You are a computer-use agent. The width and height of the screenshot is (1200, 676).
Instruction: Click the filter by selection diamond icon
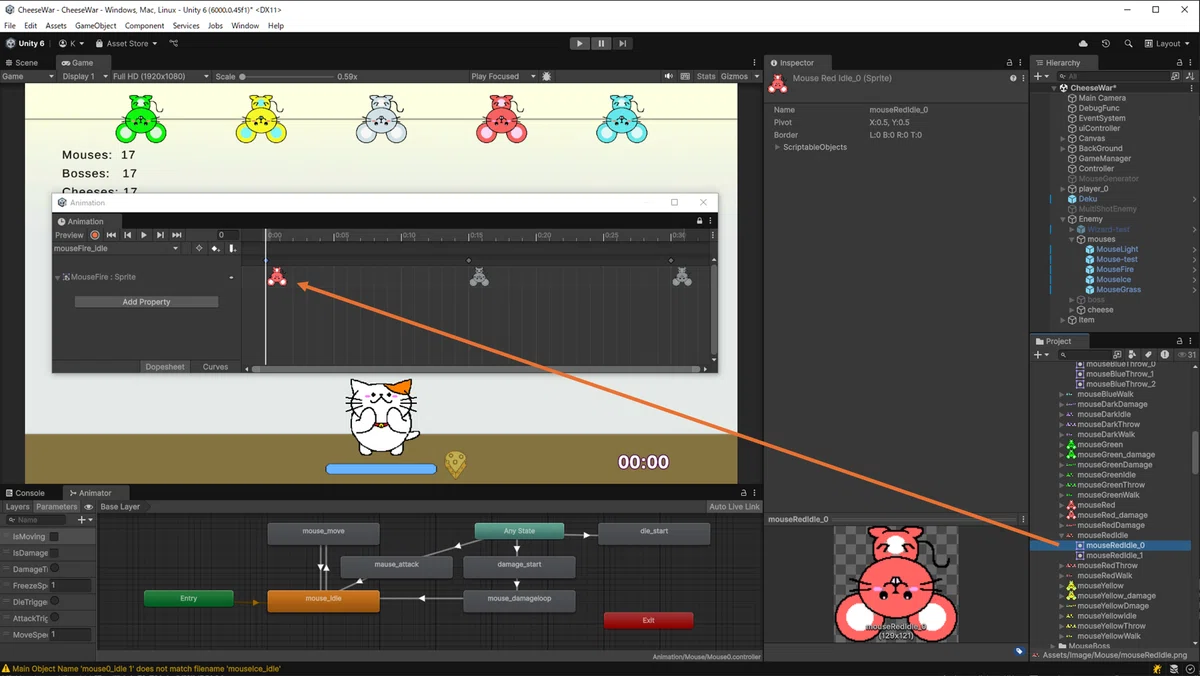(198, 248)
